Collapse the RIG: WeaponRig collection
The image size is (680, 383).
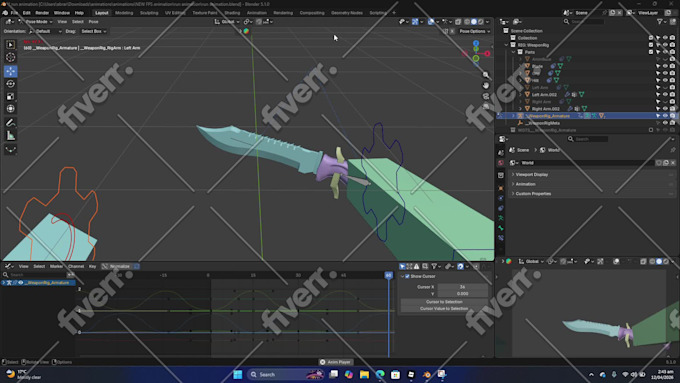pyautogui.click(x=506, y=45)
